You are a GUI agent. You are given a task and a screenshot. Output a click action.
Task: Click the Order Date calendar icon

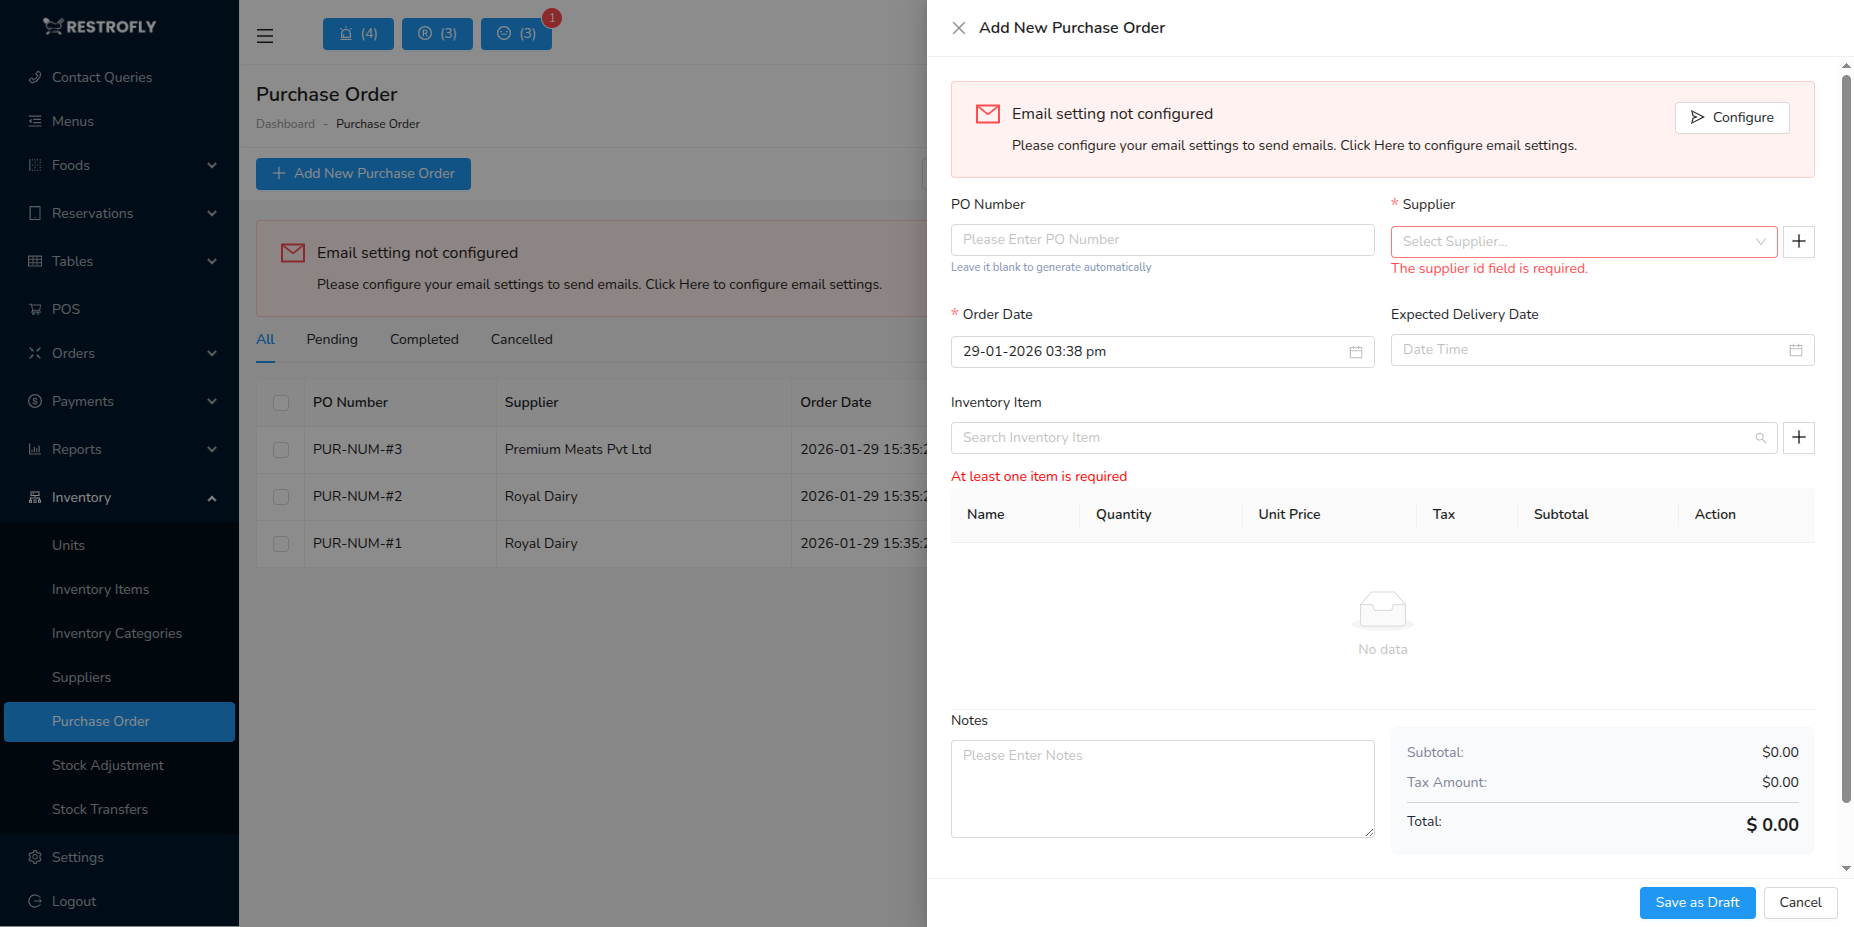pos(1355,351)
